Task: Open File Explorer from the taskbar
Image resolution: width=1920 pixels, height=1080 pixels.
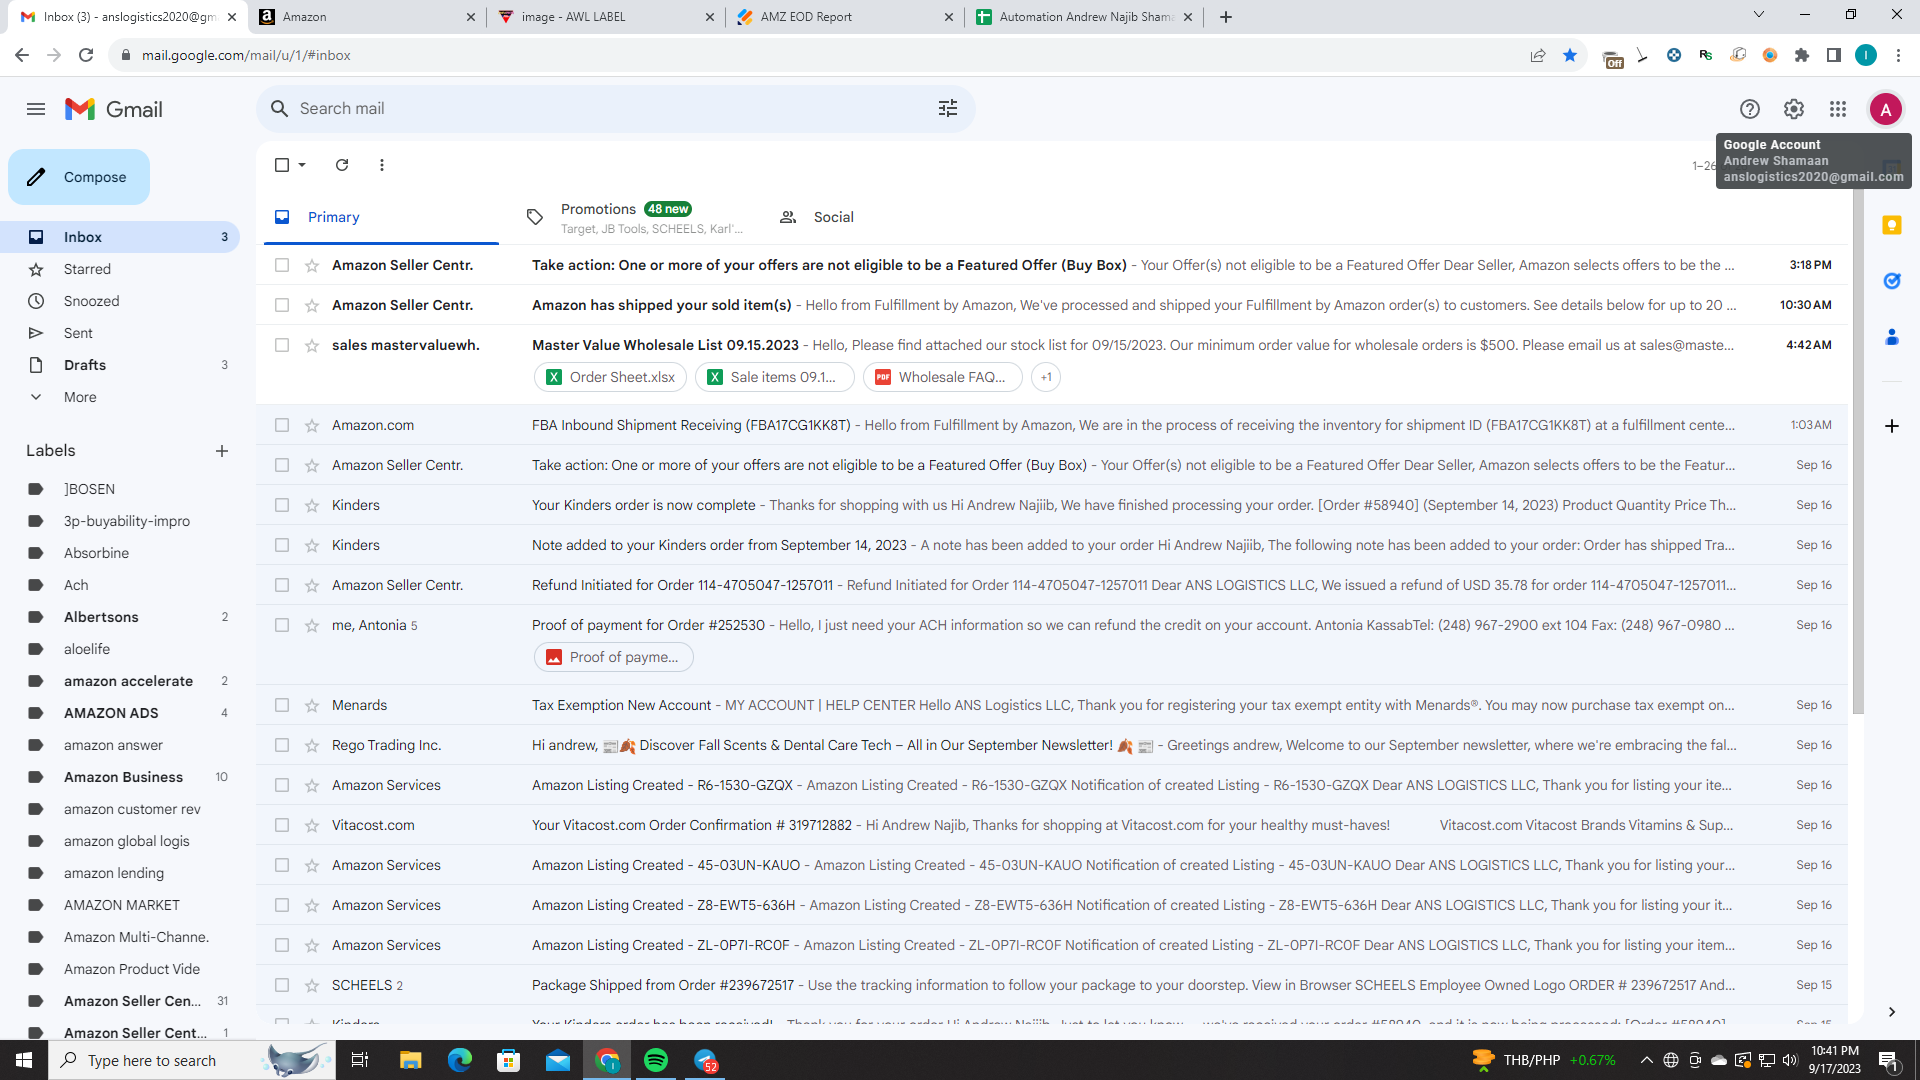Action: (411, 1060)
